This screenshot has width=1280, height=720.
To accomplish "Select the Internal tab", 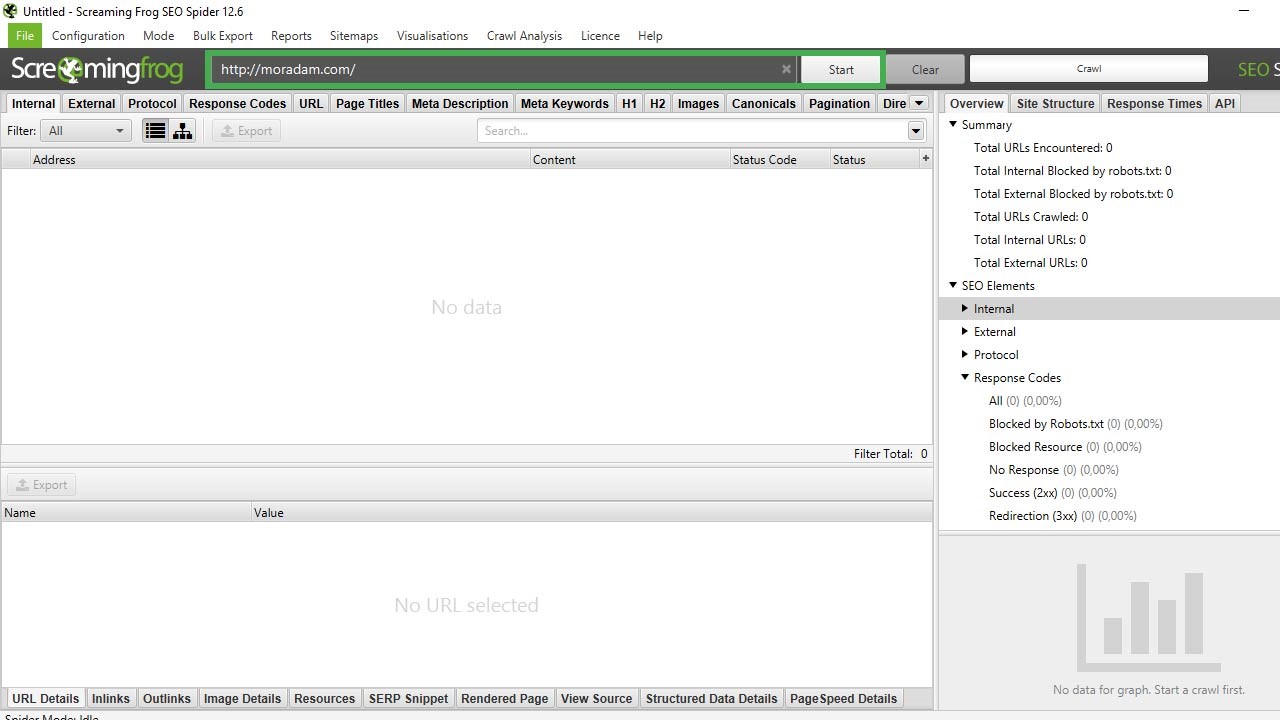I will click(33, 103).
